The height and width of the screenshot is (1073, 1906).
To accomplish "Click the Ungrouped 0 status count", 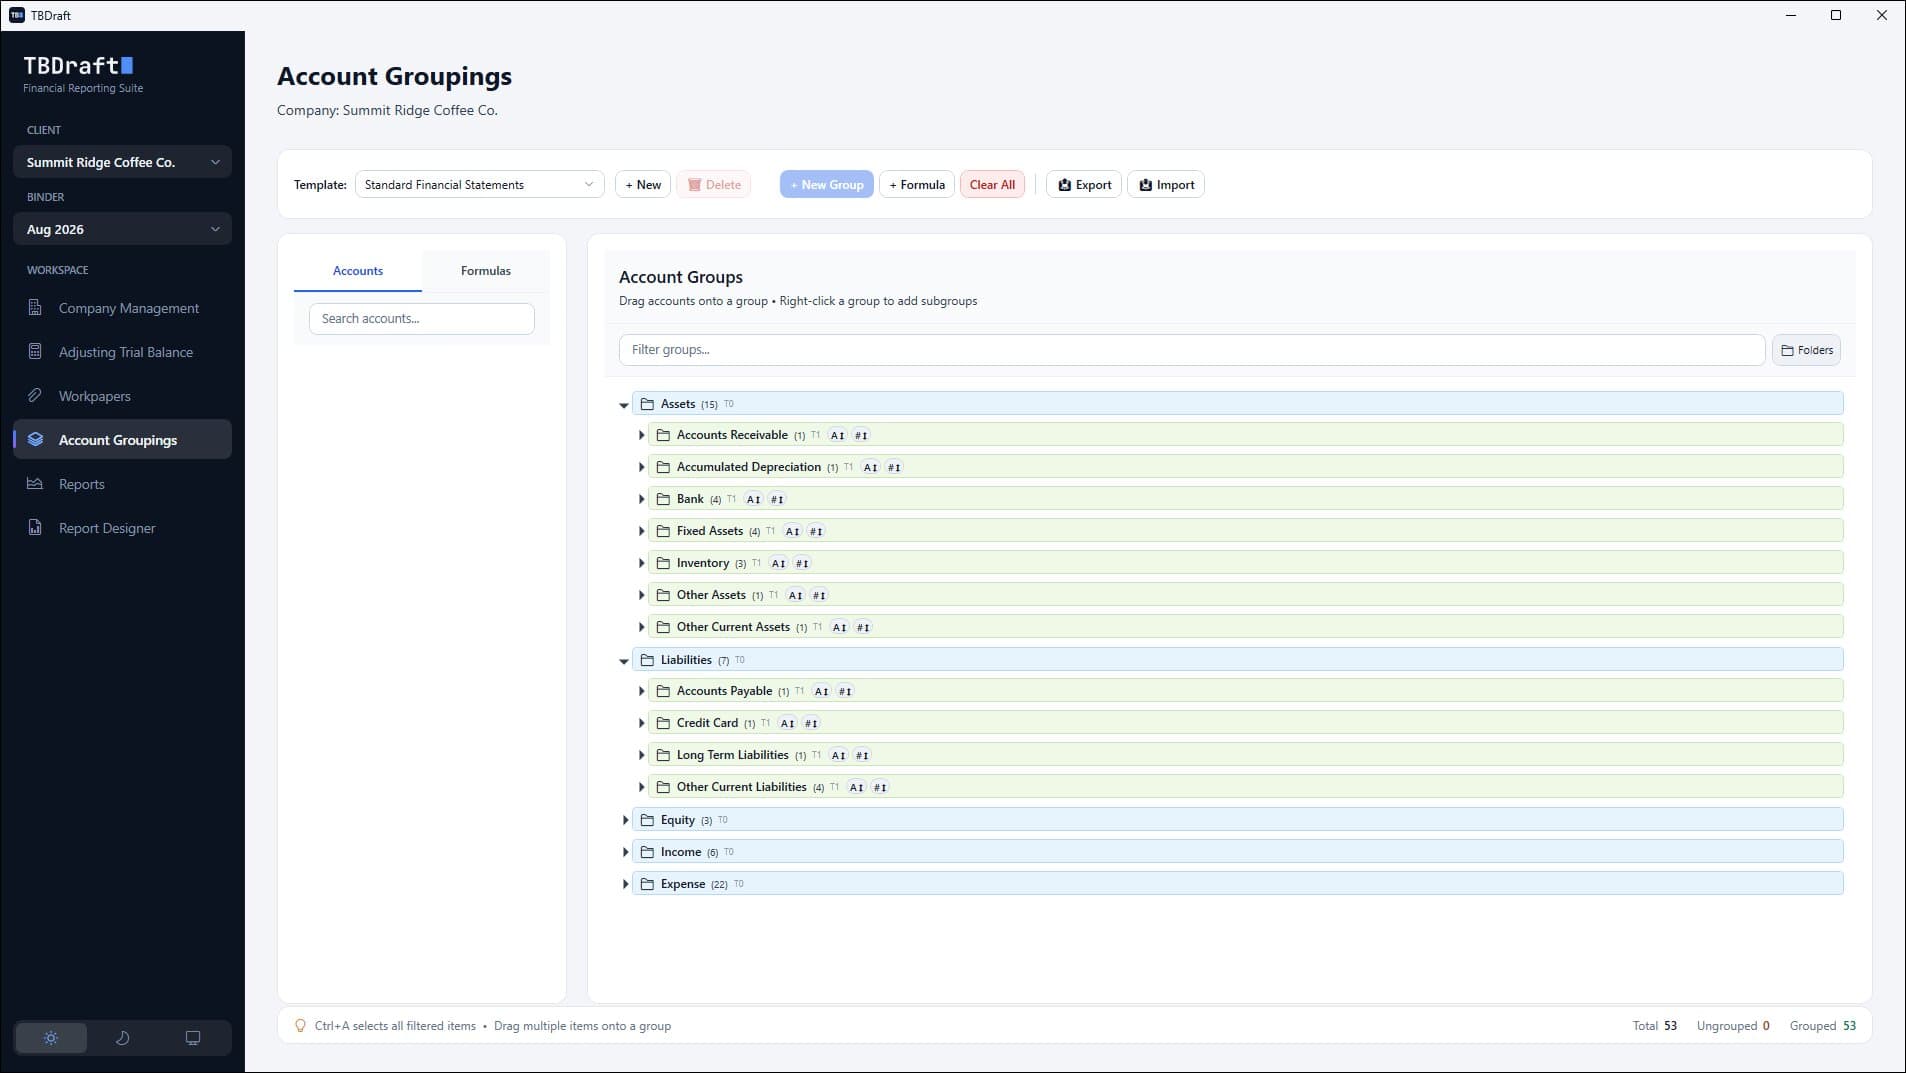I will (1733, 1026).
